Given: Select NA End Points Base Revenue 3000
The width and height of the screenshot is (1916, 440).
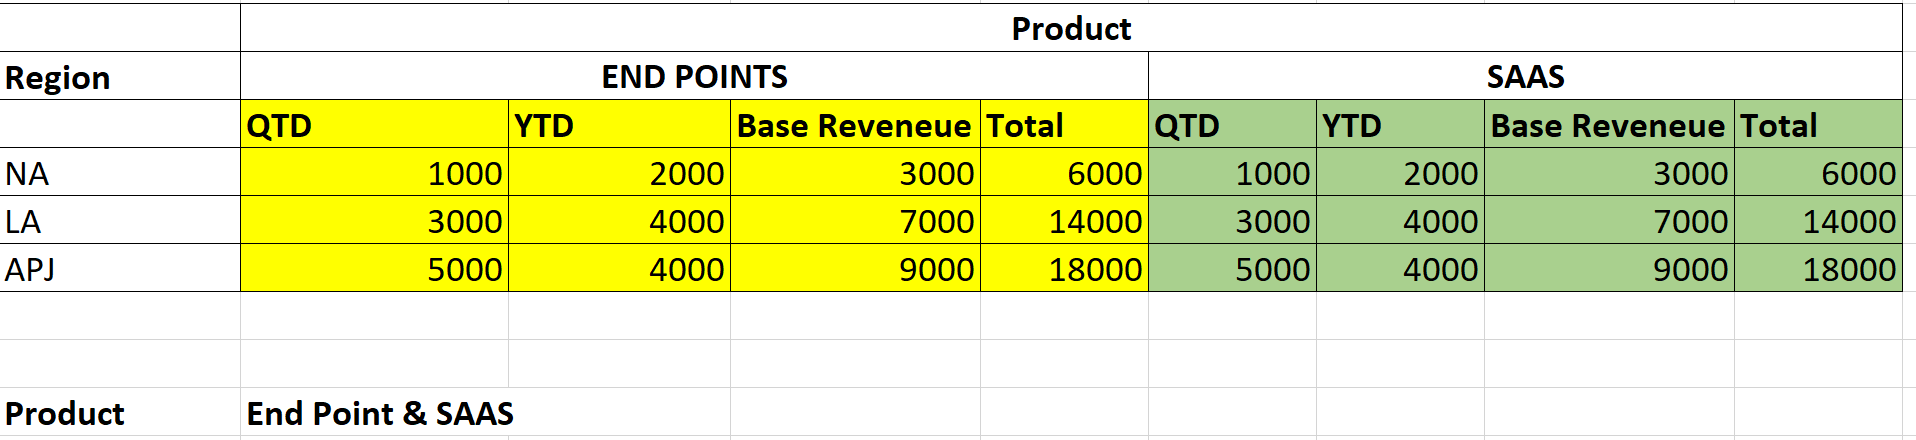Looking at the screenshot, I should tap(855, 172).
